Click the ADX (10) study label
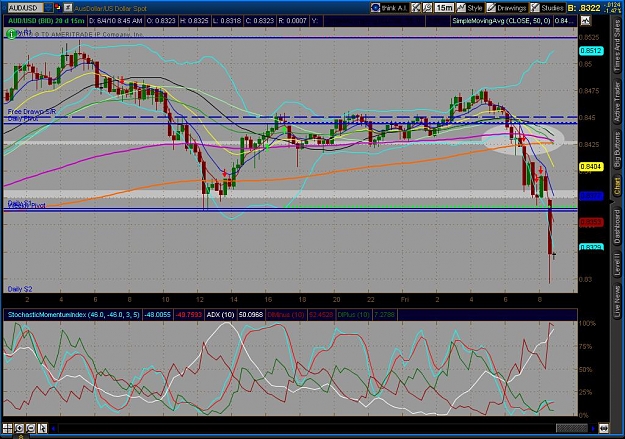This screenshot has width=625, height=439. click(x=220, y=315)
